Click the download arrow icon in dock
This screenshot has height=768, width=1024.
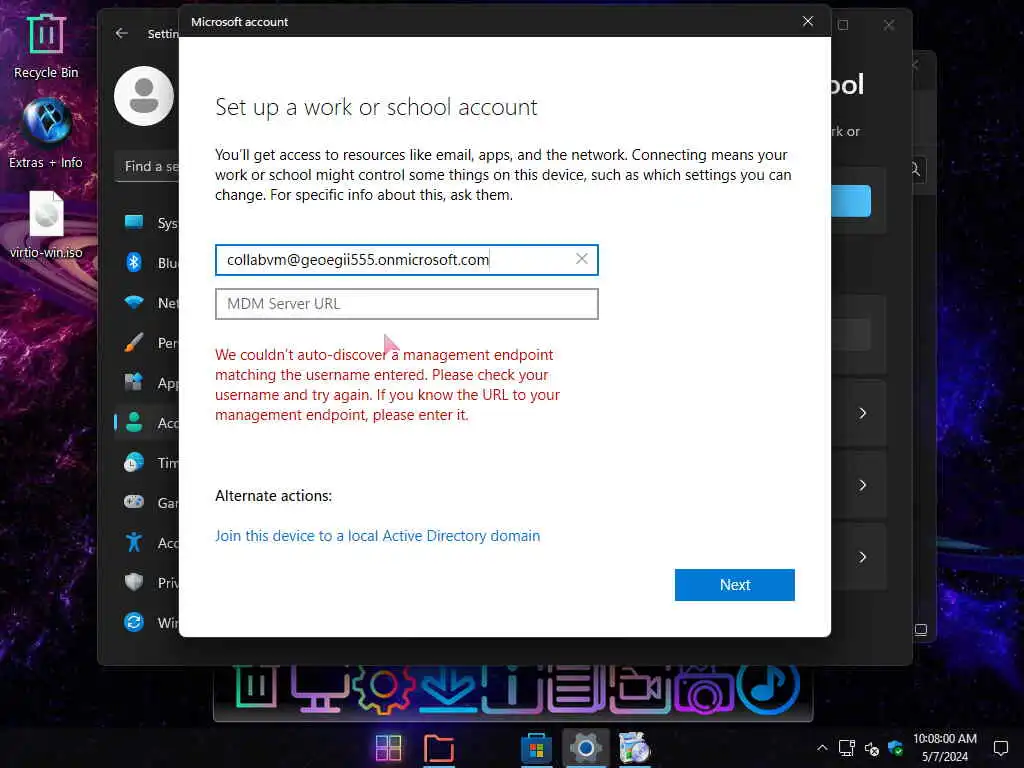pos(448,688)
